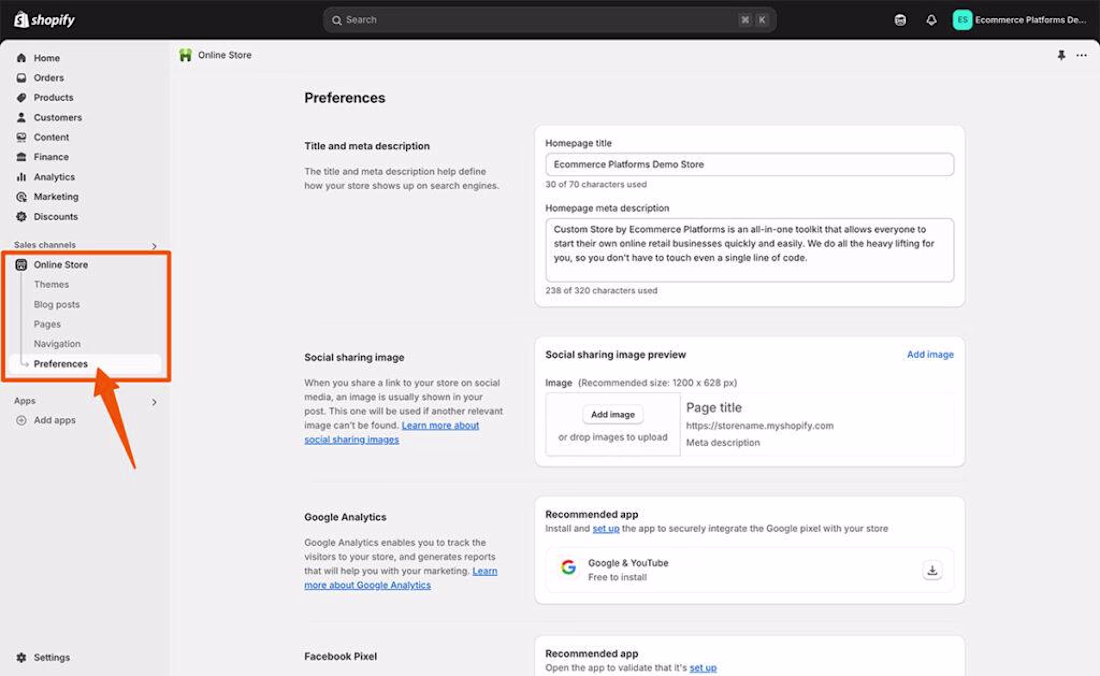Click the Shopify logo
Screen dimensions: 1100x676
coord(44,20)
